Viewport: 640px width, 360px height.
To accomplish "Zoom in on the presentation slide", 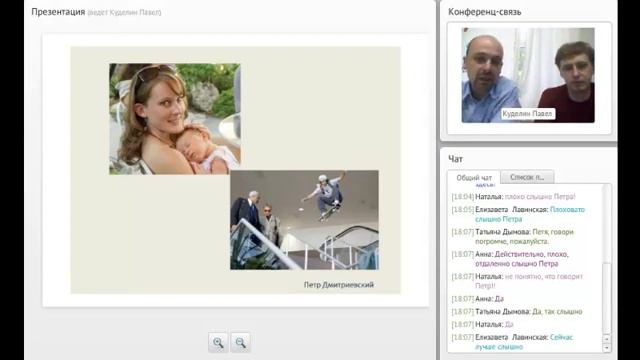I will tap(218, 342).
